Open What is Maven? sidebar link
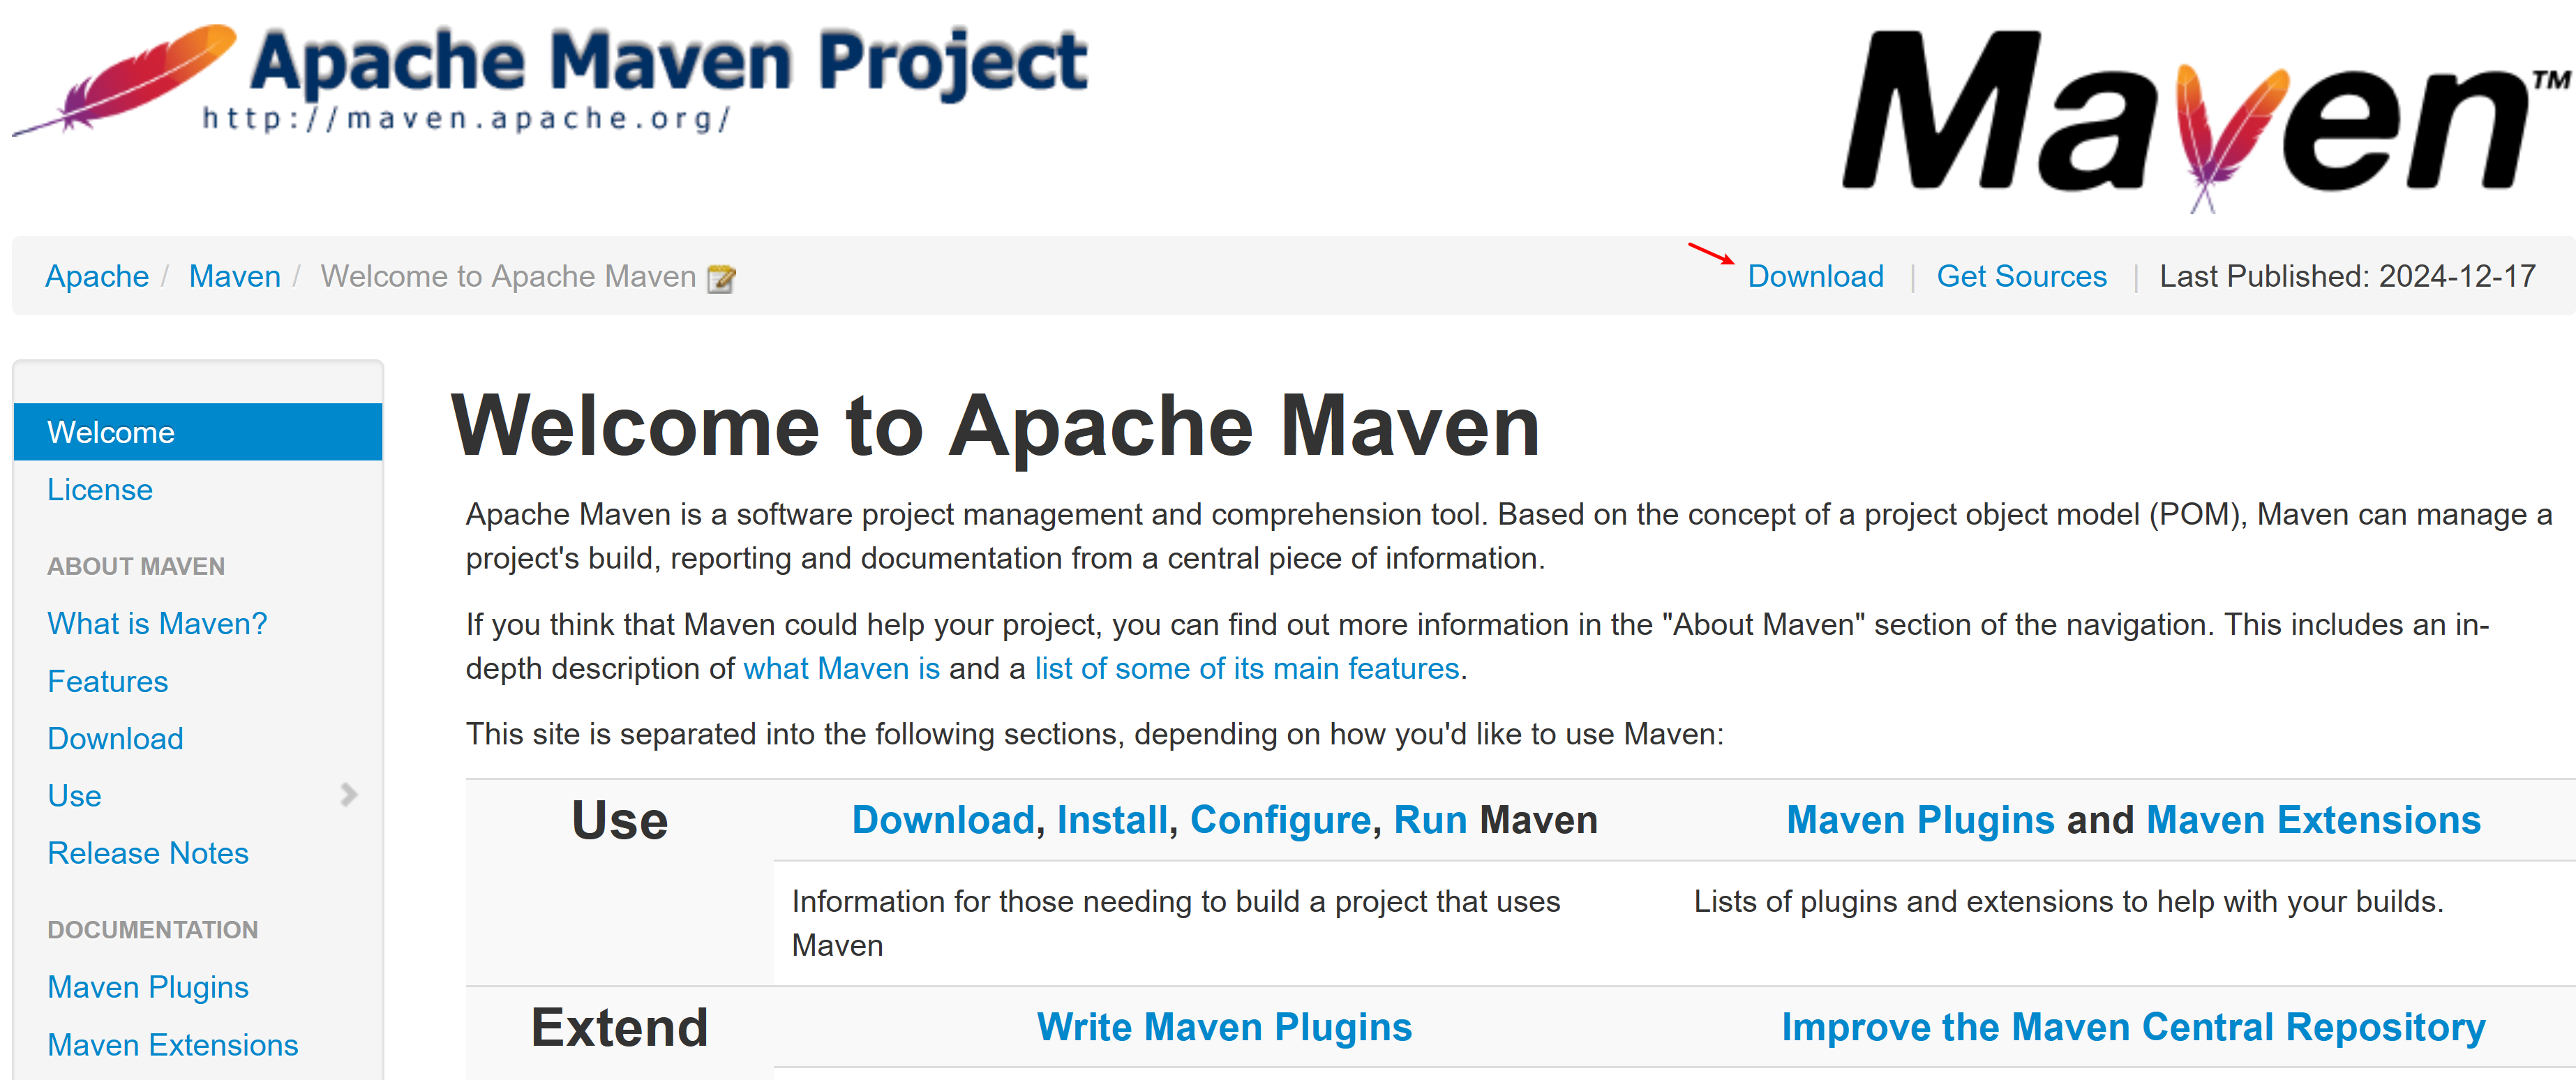This screenshot has height=1080, width=2576. [x=157, y=624]
